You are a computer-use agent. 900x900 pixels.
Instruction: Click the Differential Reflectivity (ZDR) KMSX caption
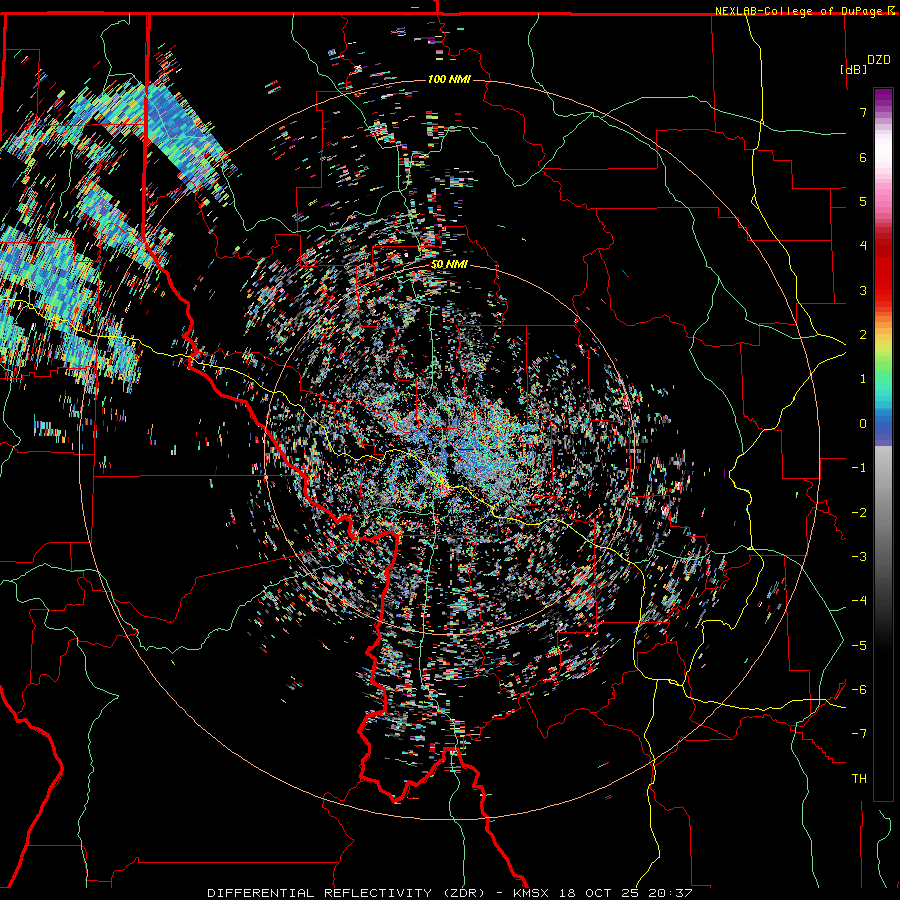click(449, 893)
